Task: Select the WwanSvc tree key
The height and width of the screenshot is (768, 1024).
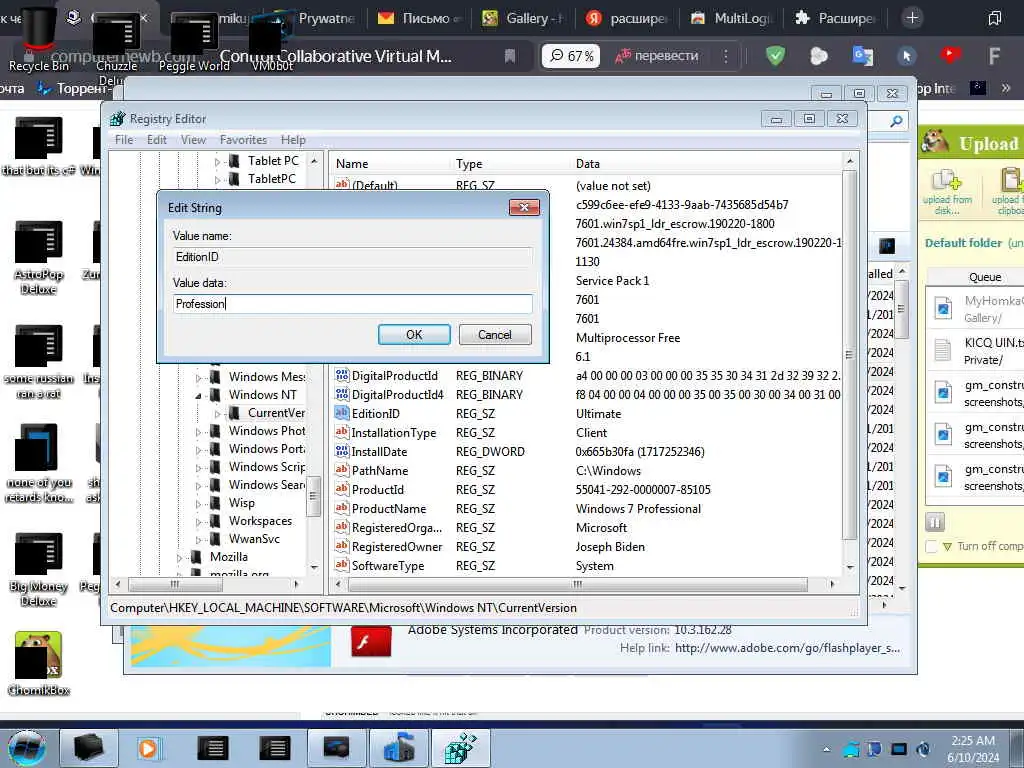Action: coord(254,539)
